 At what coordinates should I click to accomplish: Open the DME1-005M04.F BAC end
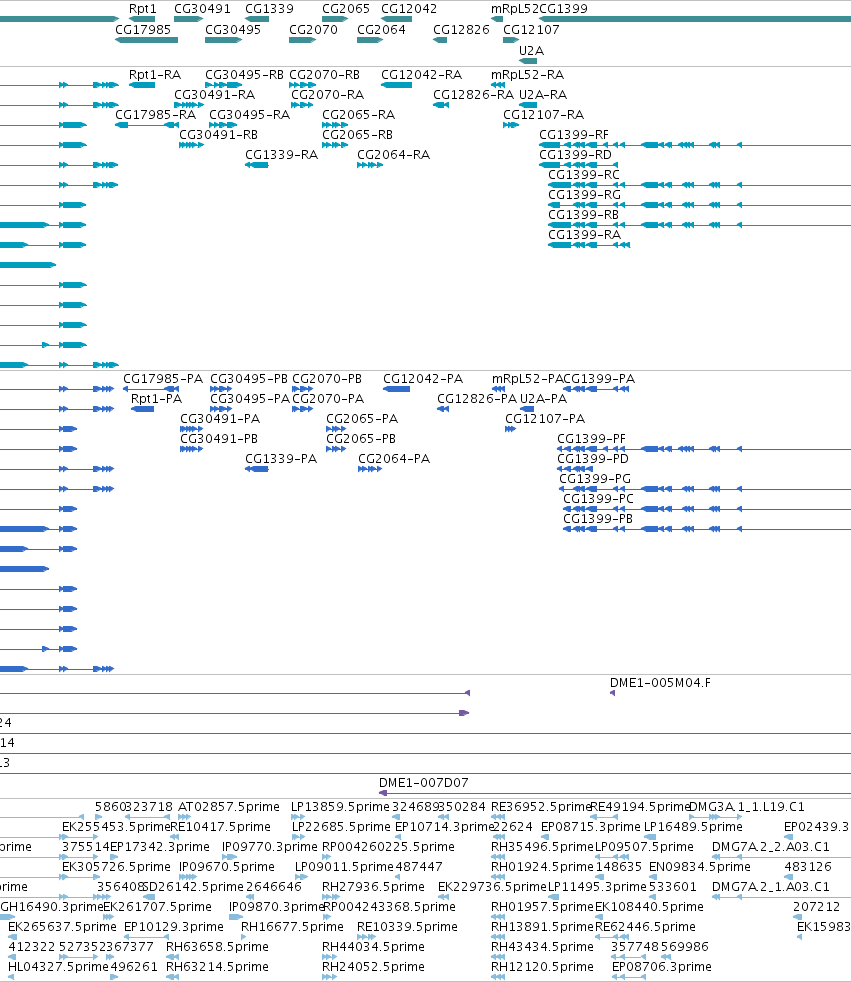(612, 693)
